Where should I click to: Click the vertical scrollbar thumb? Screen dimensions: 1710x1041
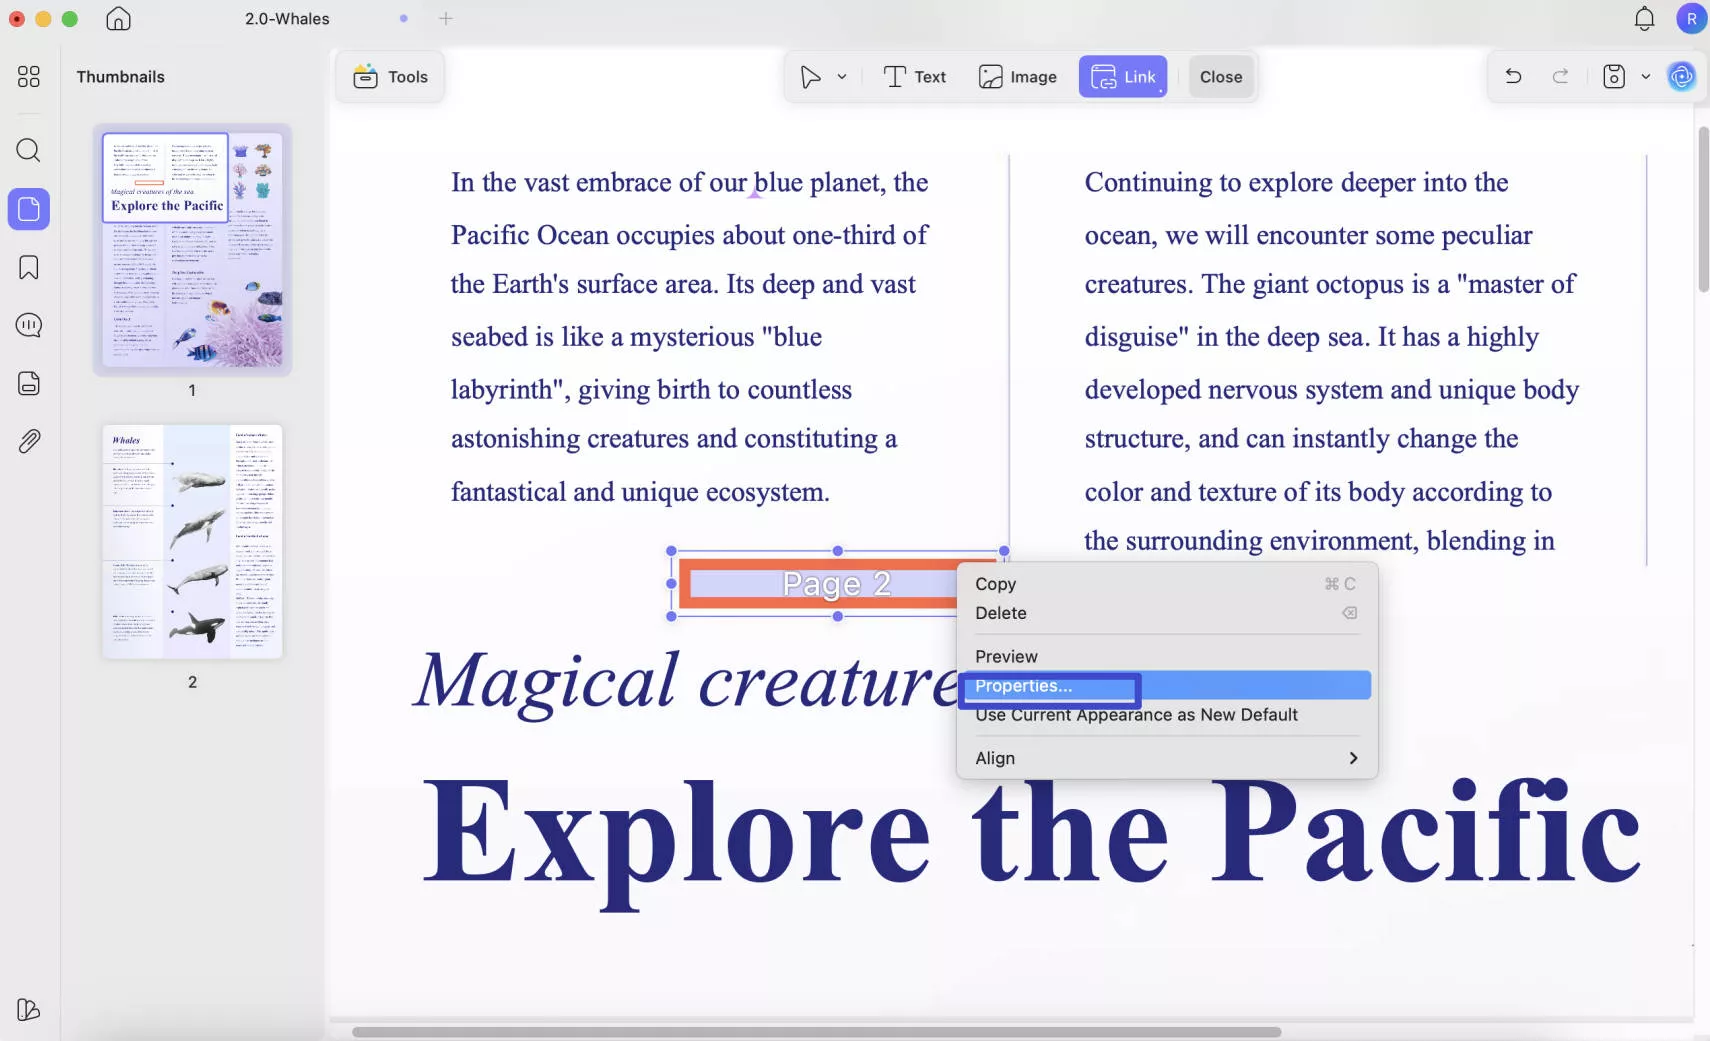[1703, 208]
